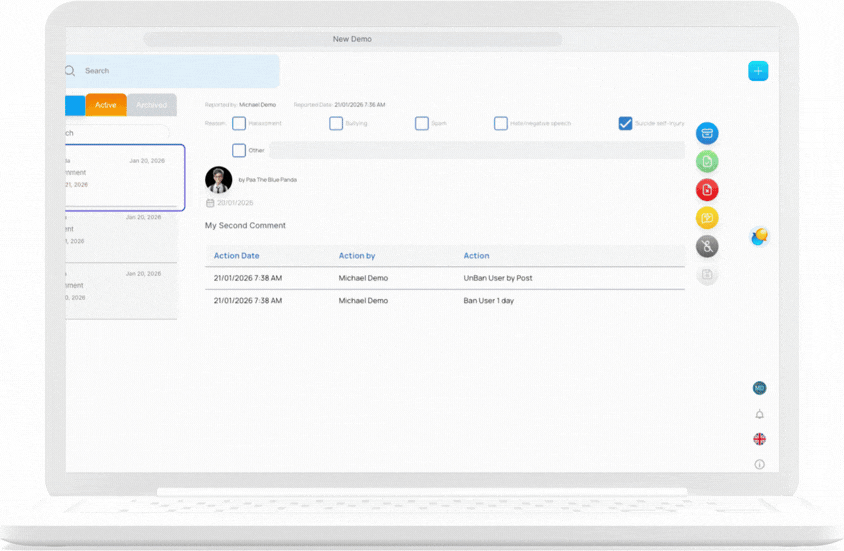
Task: Click the Action by column header
Action: point(357,256)
